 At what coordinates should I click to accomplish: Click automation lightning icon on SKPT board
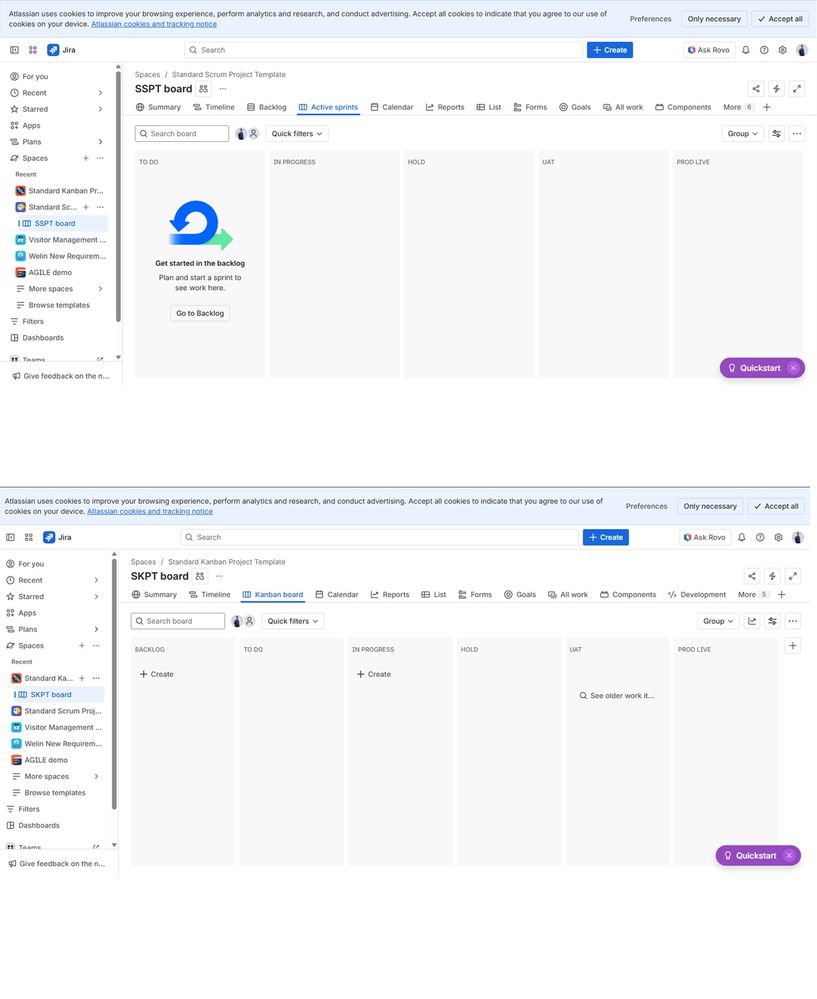(772, 576)
